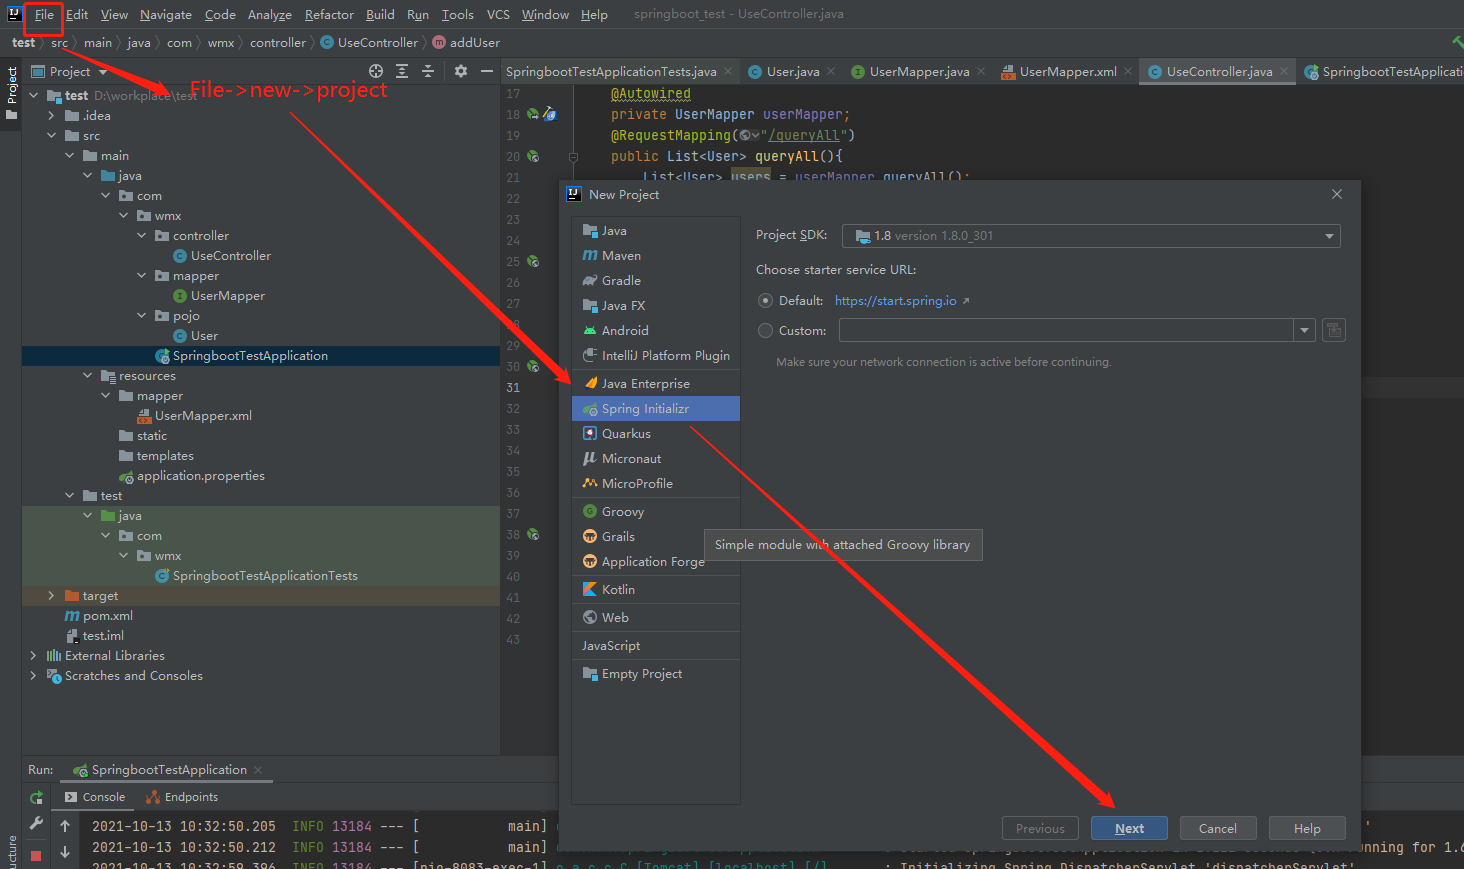Click the Next button
Viewport: 1464px width, 869px height.
click(x=1129, y=828)
